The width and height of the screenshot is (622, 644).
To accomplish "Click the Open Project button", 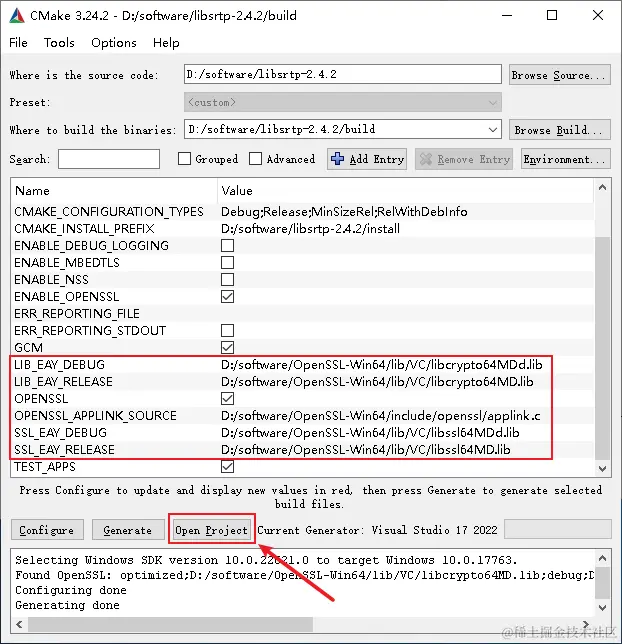I will [212, 530].
